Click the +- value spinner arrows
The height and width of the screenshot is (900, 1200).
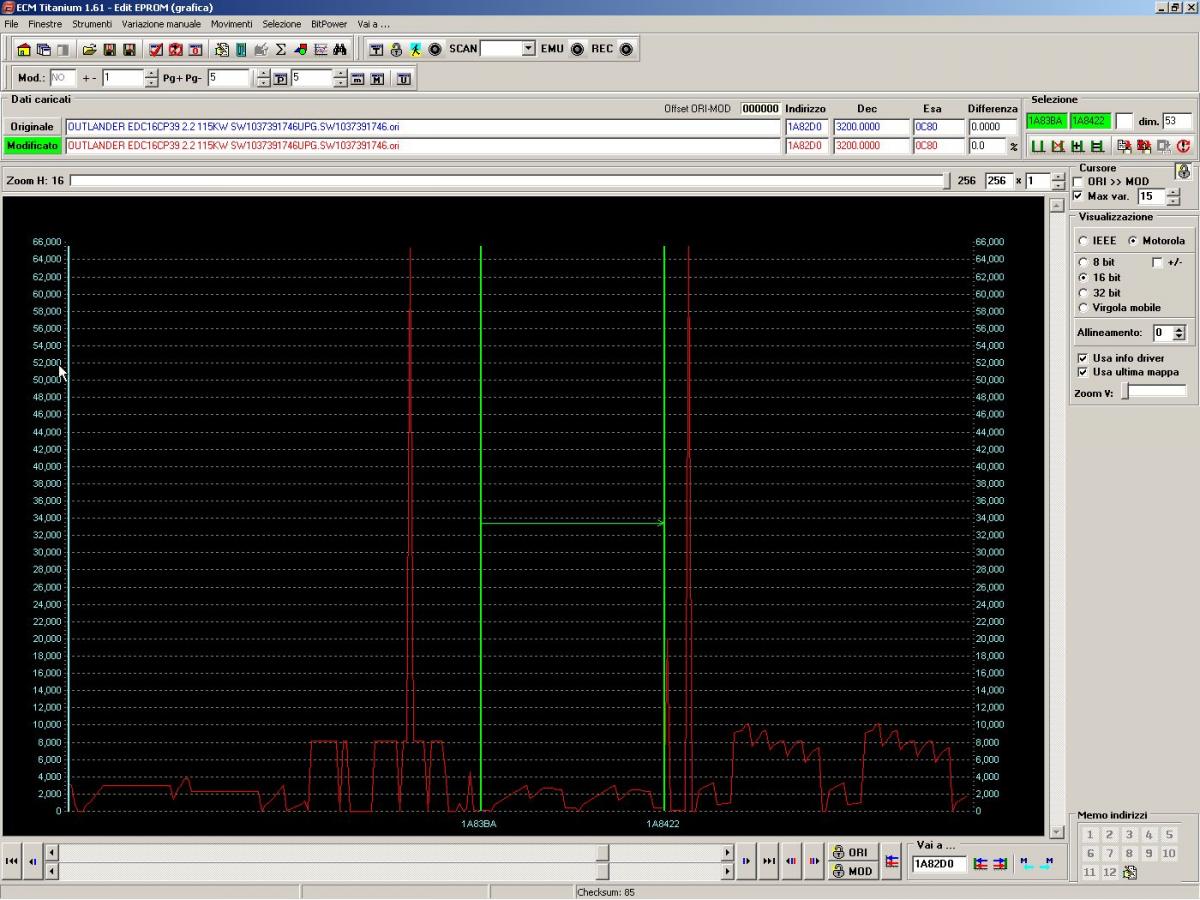(x=152, y=78)
